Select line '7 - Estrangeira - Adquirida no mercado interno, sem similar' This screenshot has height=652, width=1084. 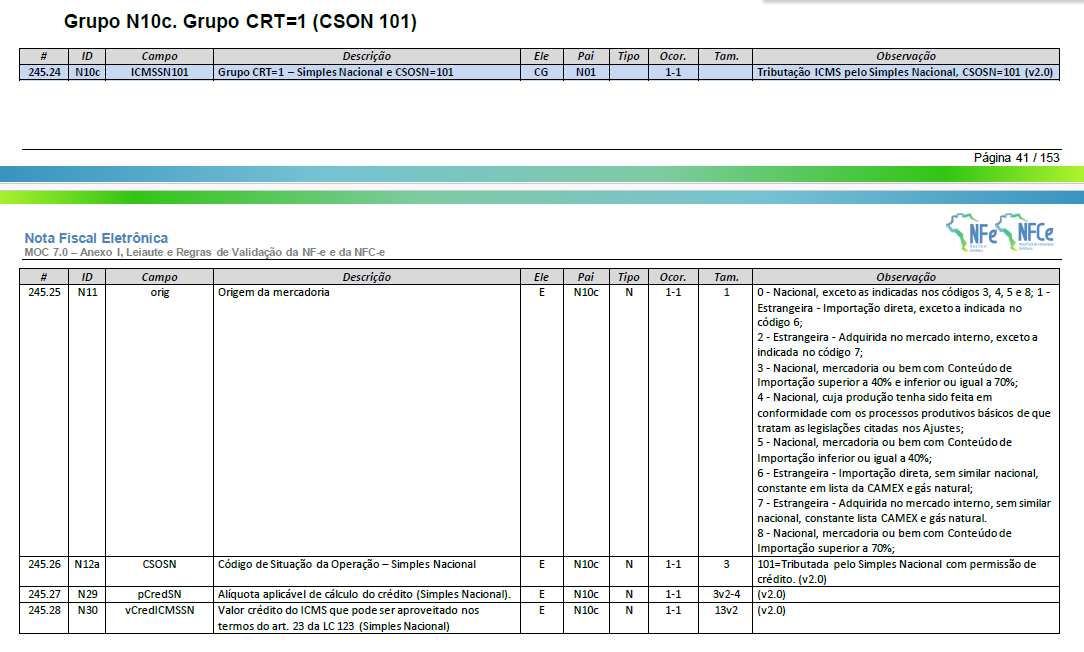tap(904, 503)
